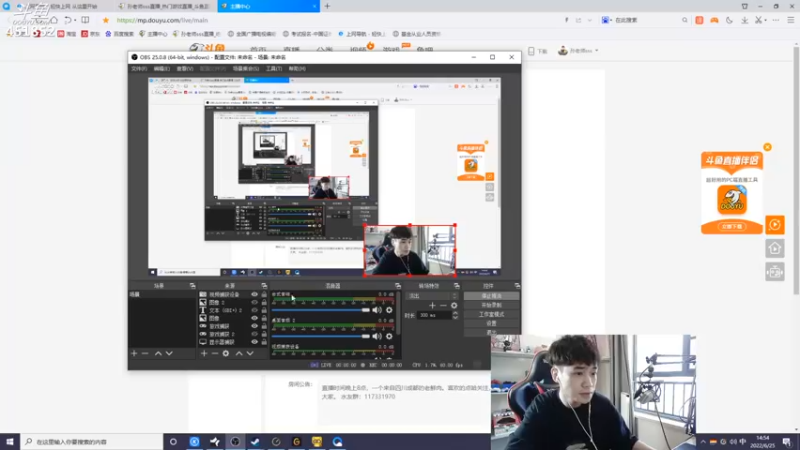Toggle browser night mode moon icon

point(729,20)
